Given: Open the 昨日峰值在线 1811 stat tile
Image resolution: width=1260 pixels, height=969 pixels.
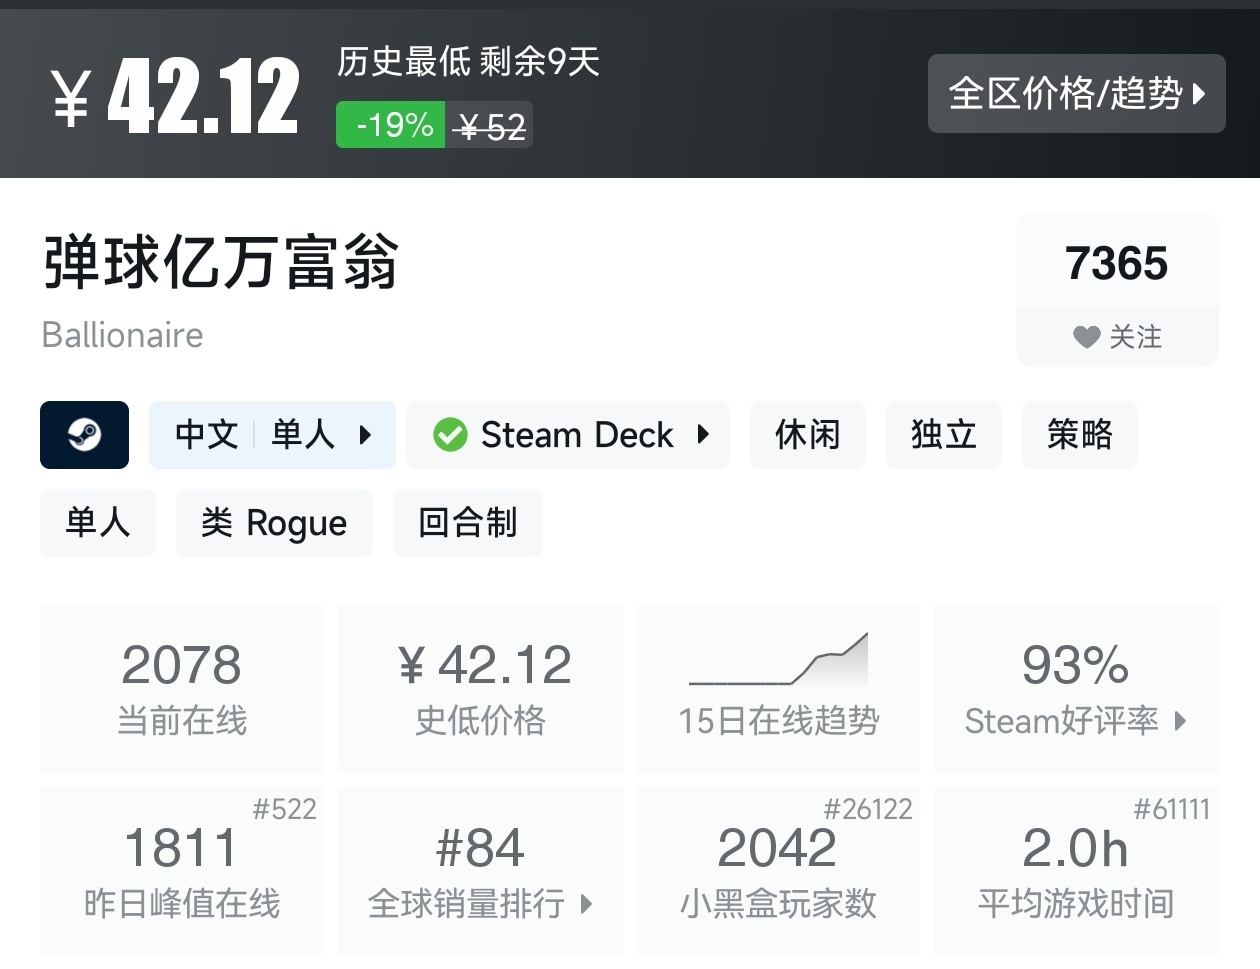Looking at the screenshot, I should click(x=182, y=870).
